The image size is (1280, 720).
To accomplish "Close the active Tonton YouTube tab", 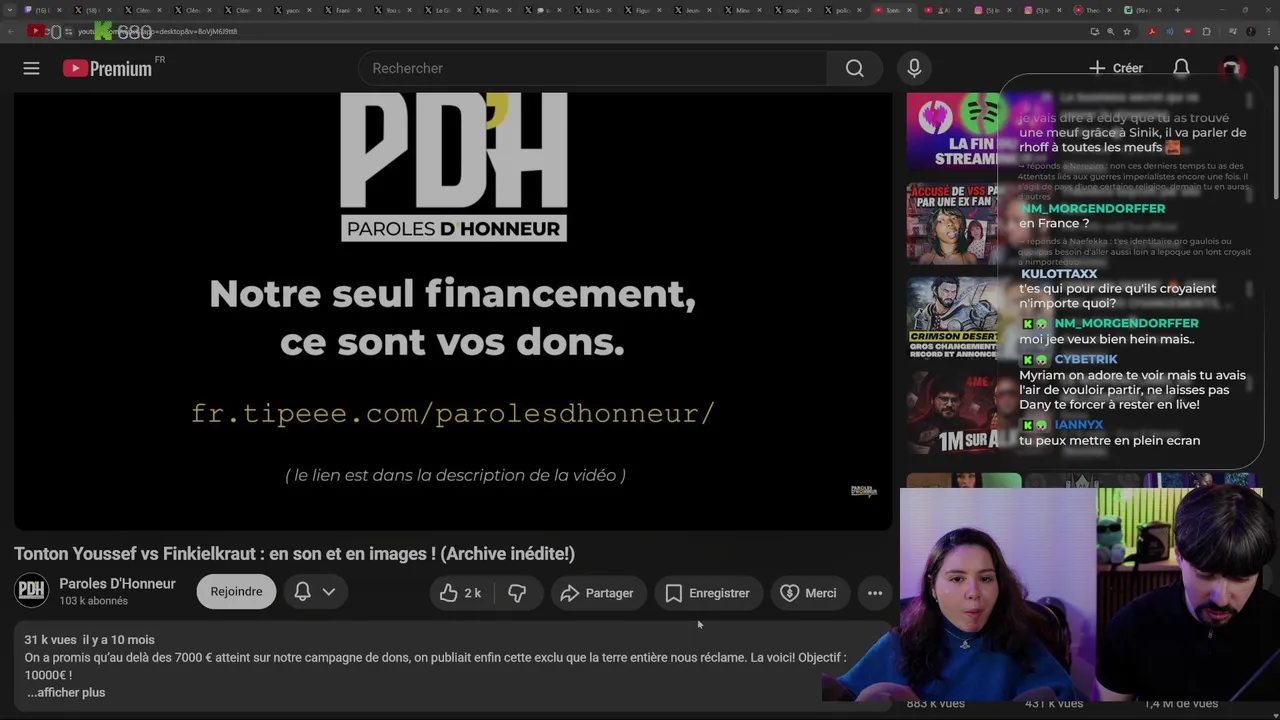I will (x=909, y=10).
